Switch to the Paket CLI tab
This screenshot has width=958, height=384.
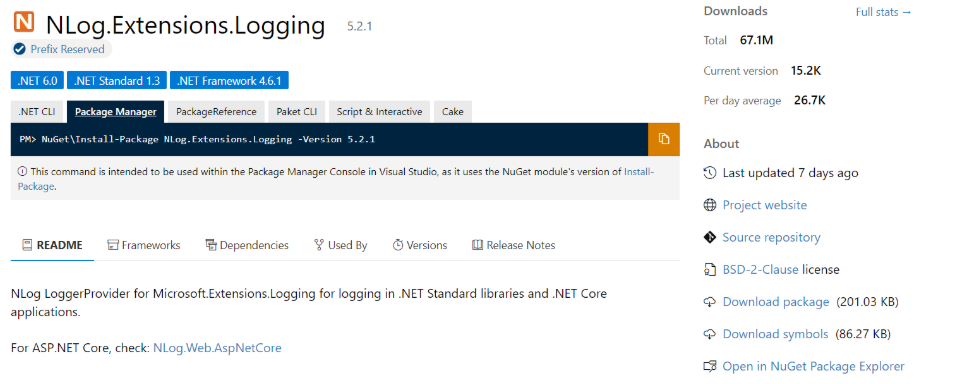point(297,112)
